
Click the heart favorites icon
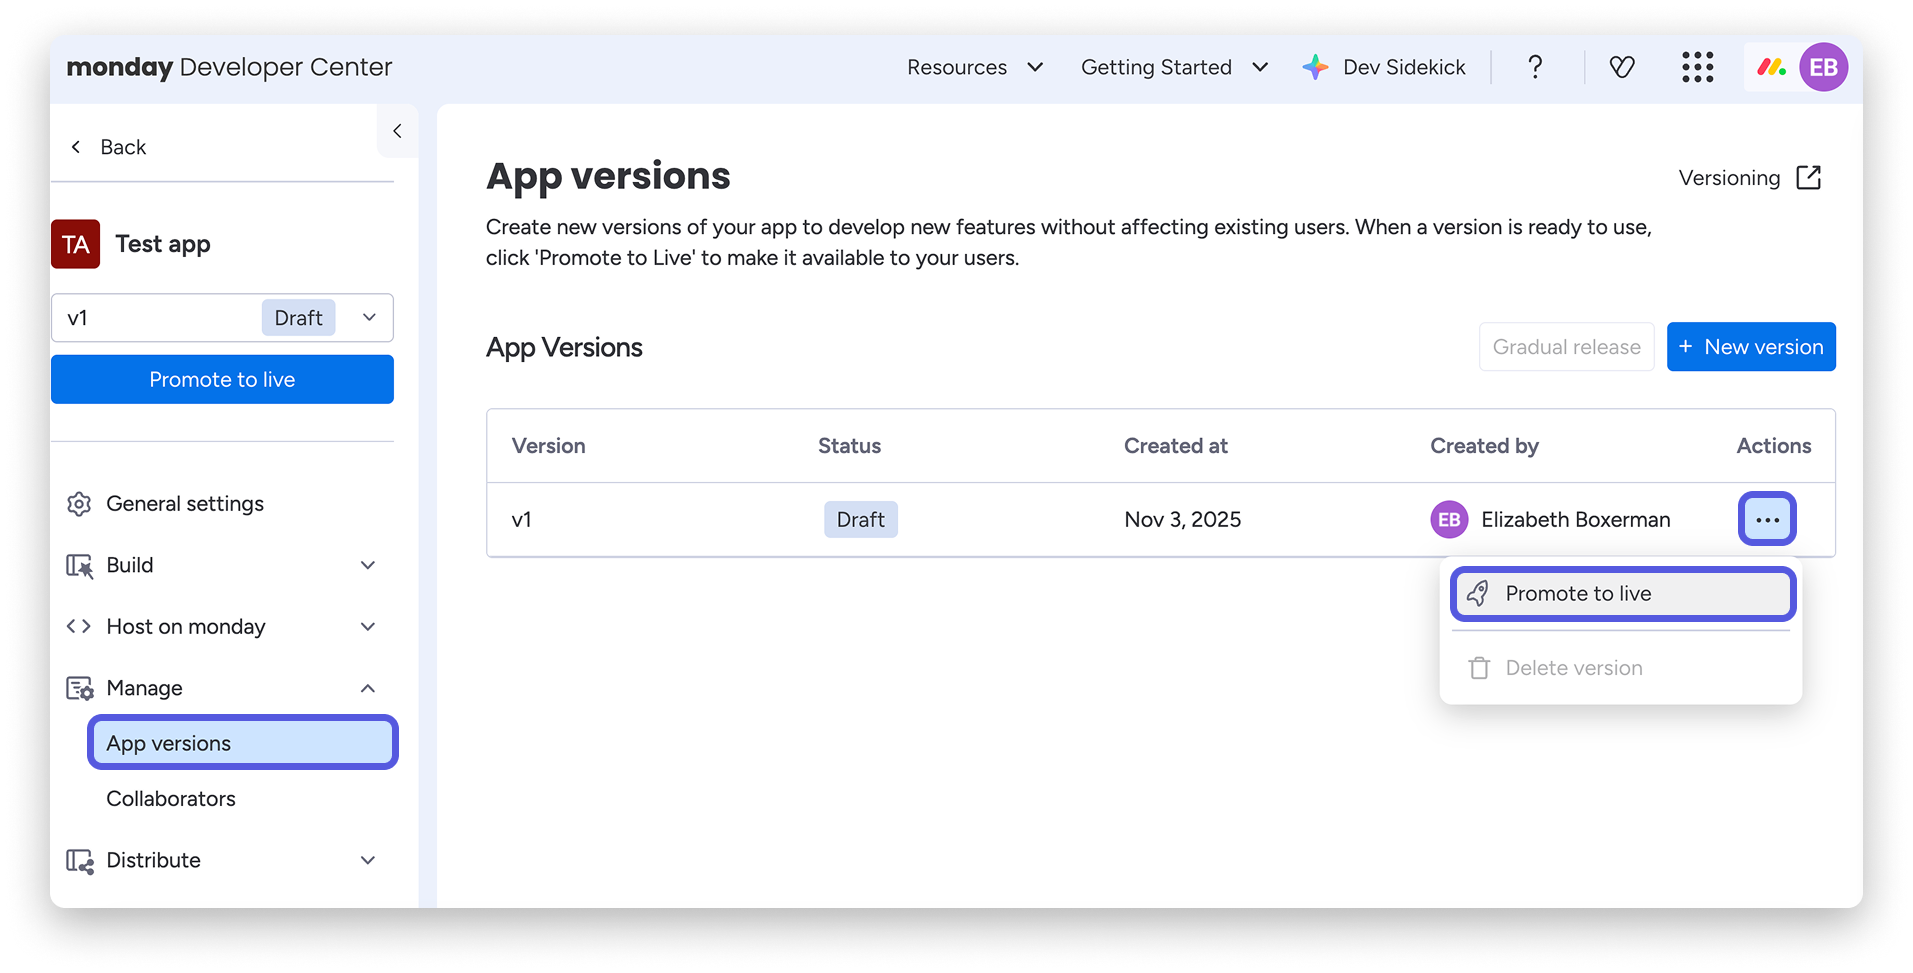pyautogui.click(x=1621, y=67)
